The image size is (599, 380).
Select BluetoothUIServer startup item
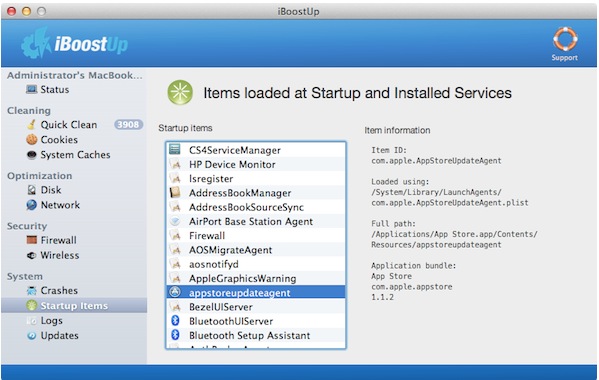point(256,321)
